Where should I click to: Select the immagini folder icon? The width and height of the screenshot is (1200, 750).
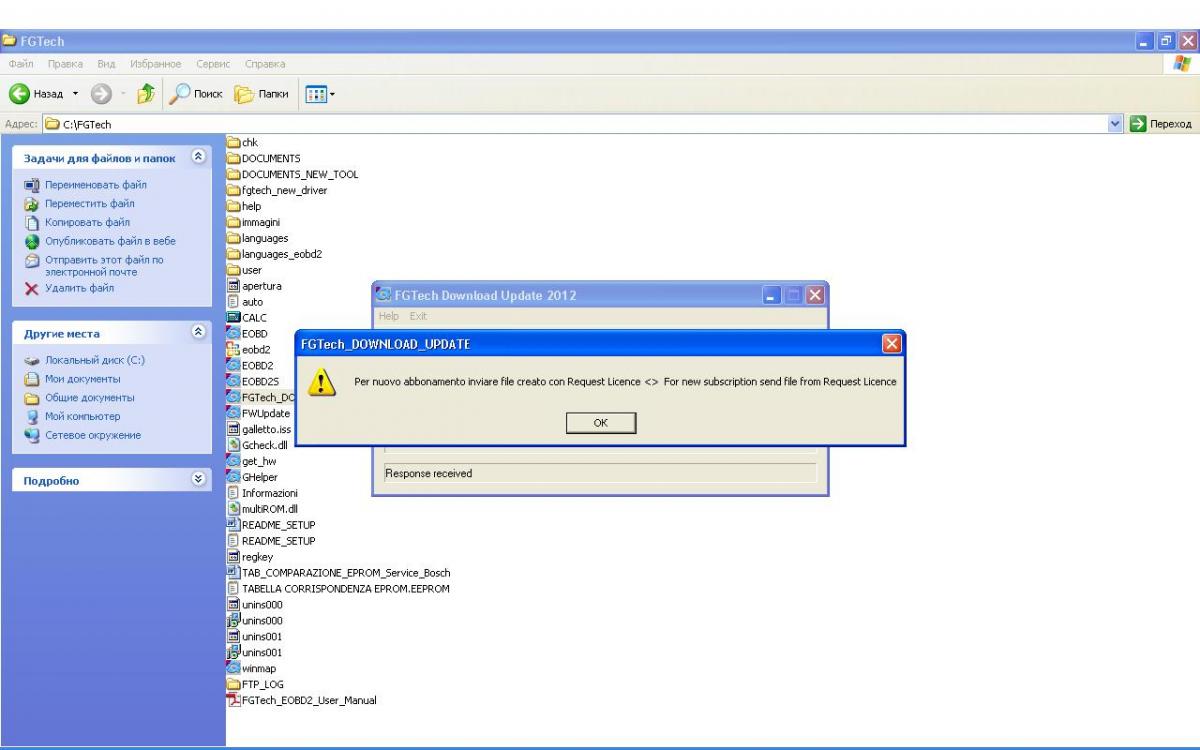(235, 222)
